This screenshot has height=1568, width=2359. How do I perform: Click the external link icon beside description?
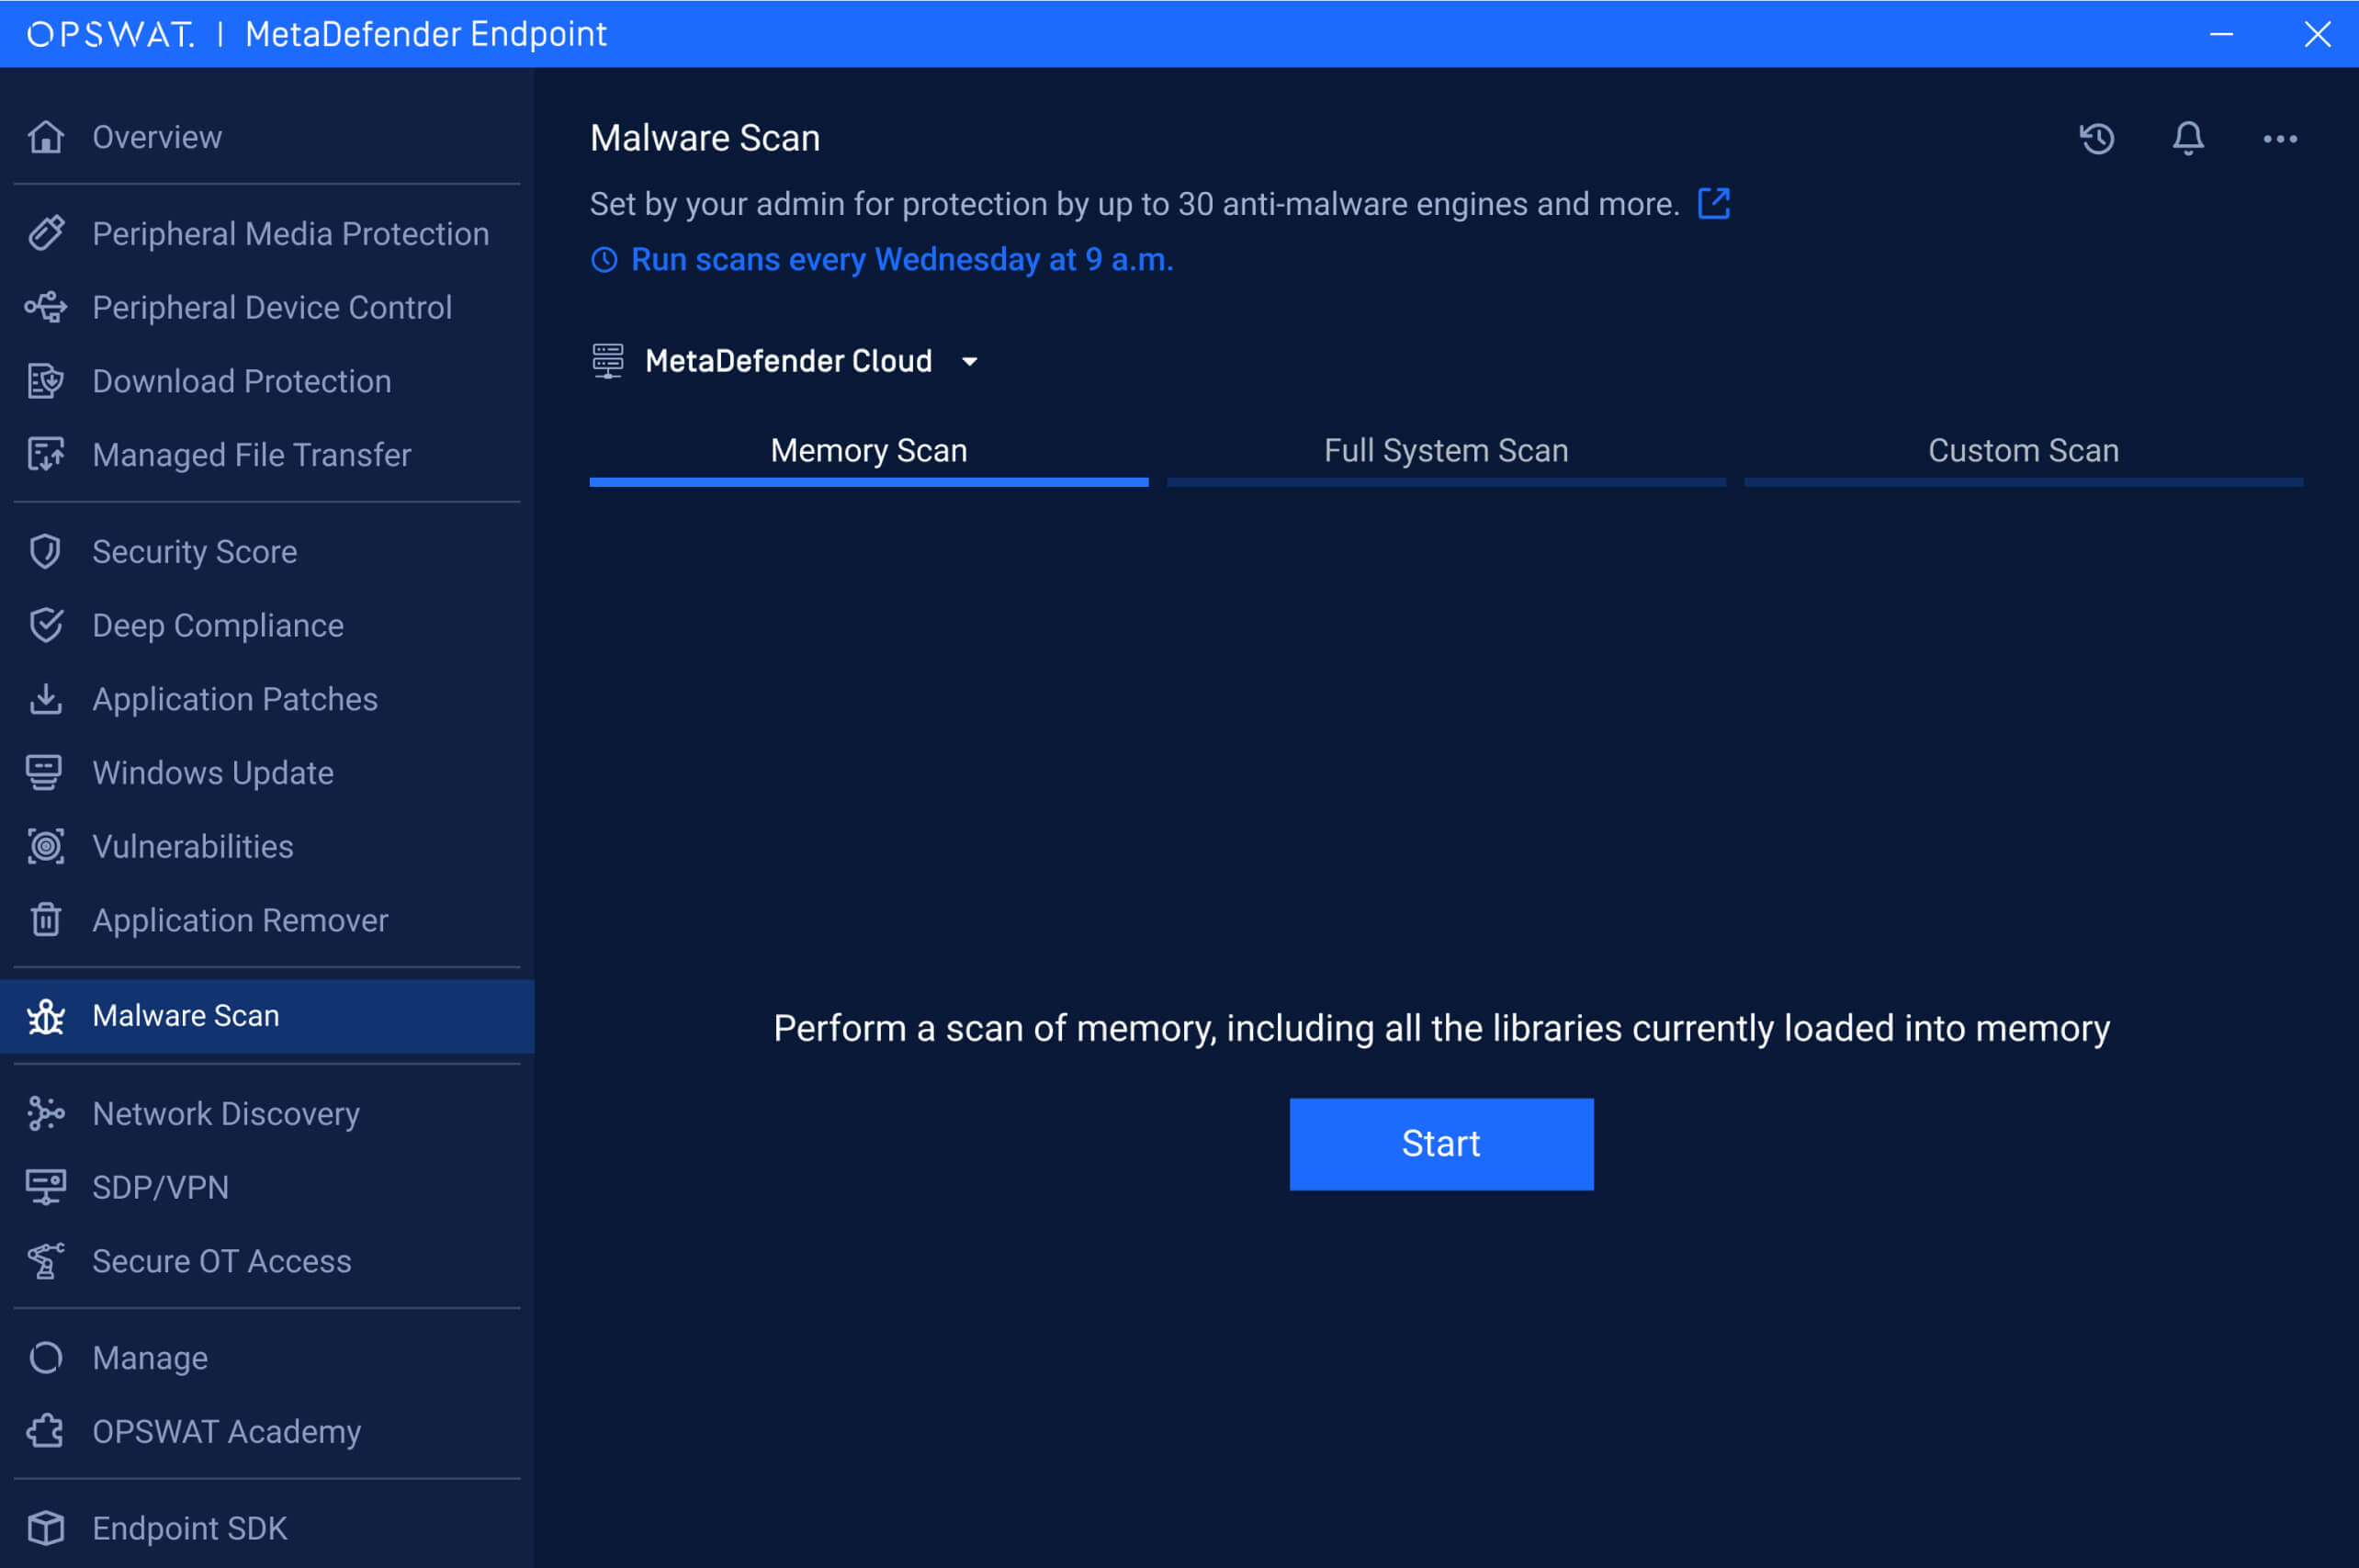pos(1714,204)
